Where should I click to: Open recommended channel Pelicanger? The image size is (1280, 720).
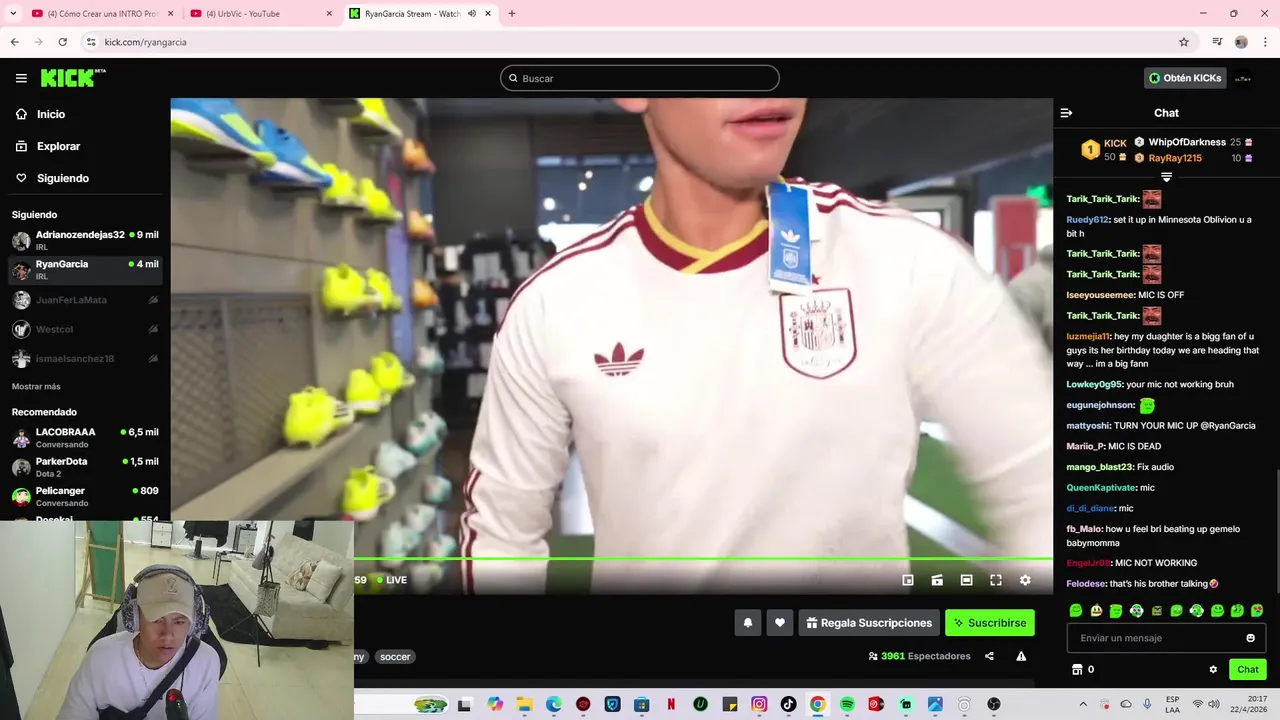[85, 496]
